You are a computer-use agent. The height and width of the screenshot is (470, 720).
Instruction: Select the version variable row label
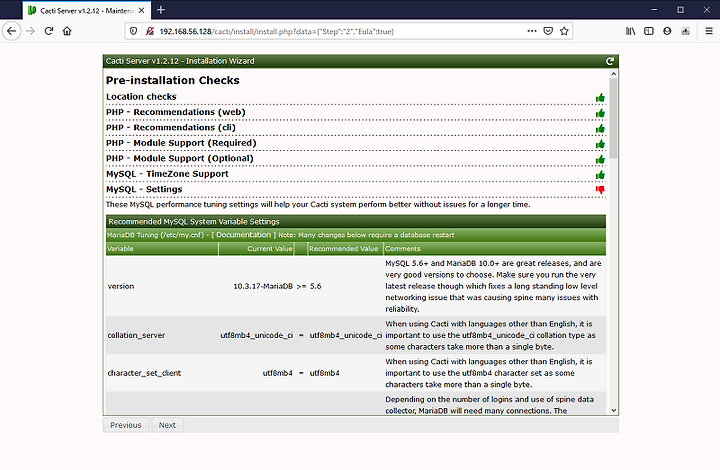click(x=121, y=286)
